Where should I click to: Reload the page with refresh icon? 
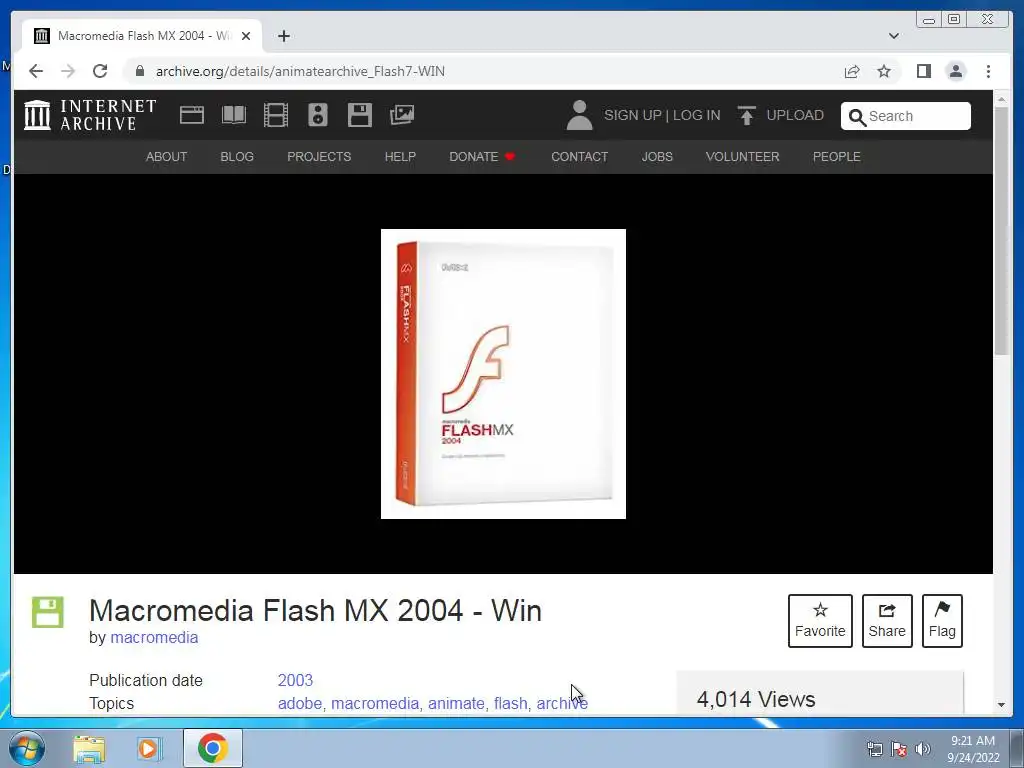coord(100,71)
